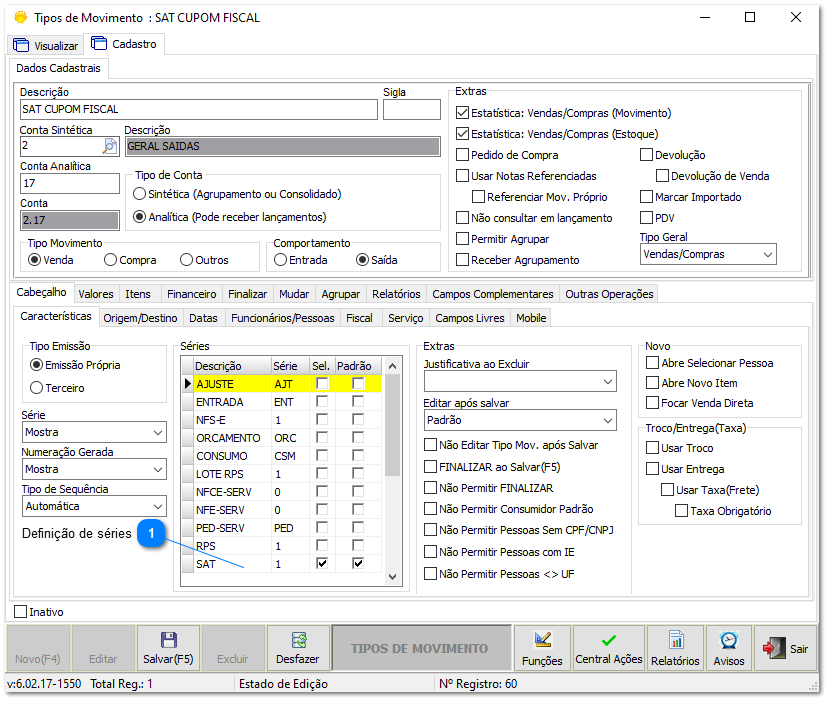828x701 pixels.
Task: Click the Novo(F4) button
Action: point(36,648)
